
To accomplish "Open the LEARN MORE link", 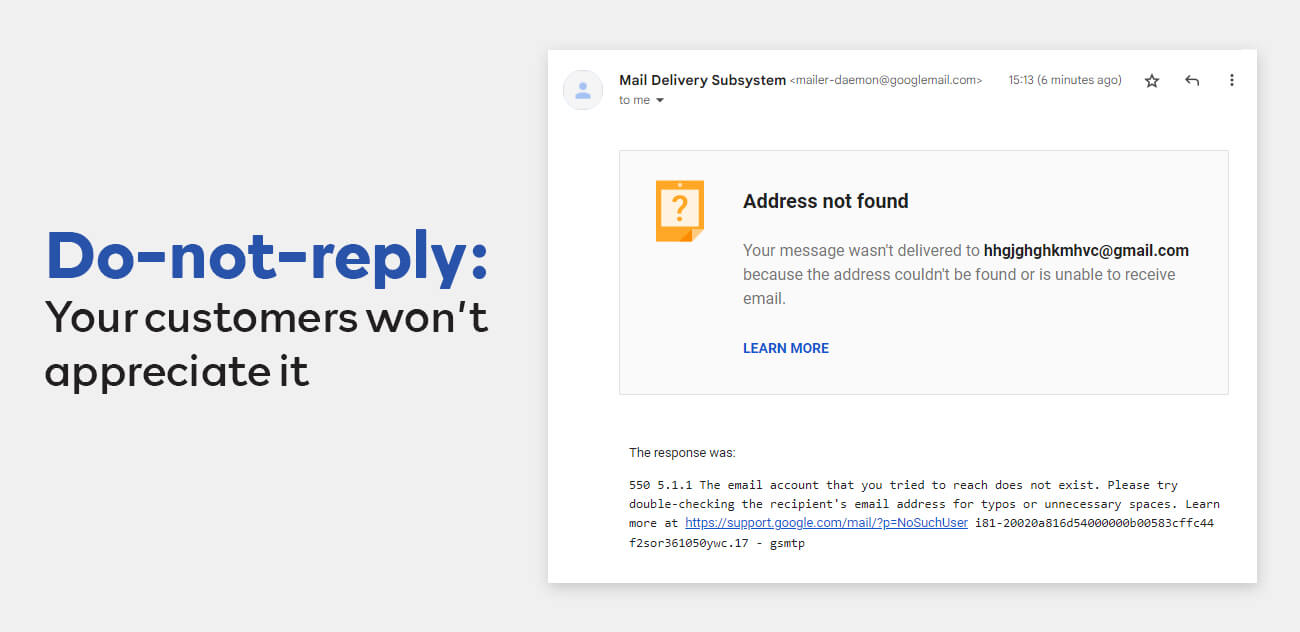I will coord(786,348).
